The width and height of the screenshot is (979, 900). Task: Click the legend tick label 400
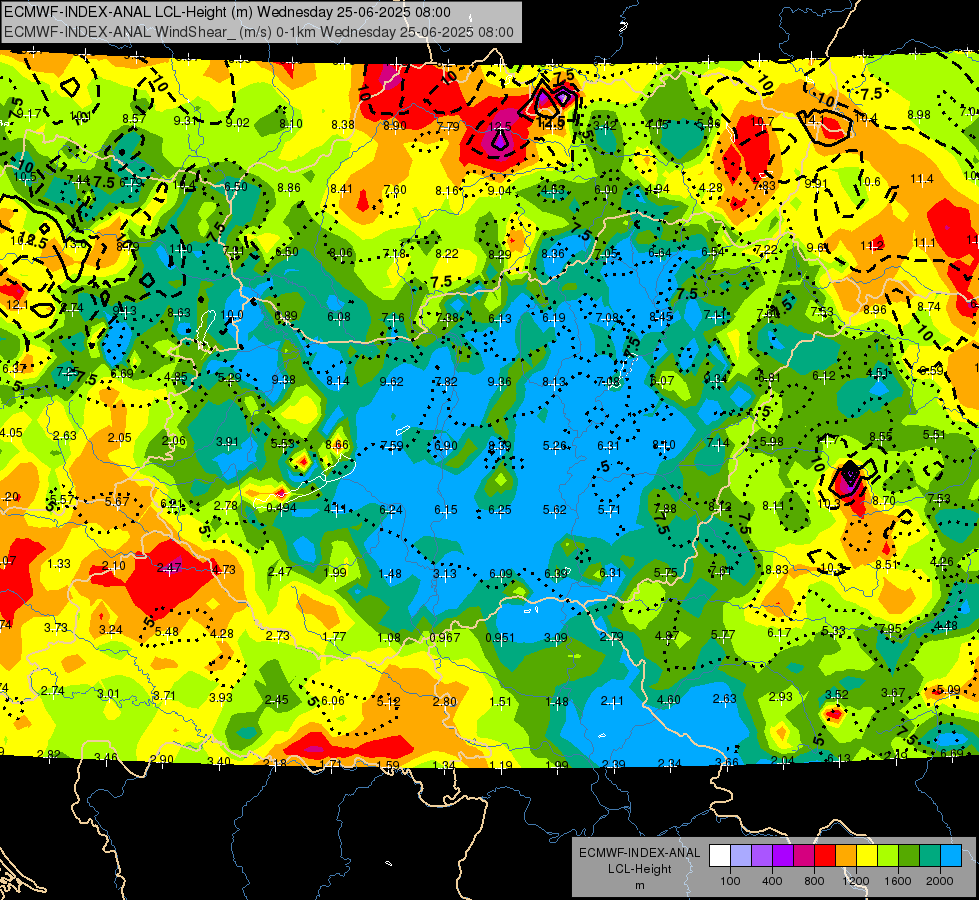[772, 881]
